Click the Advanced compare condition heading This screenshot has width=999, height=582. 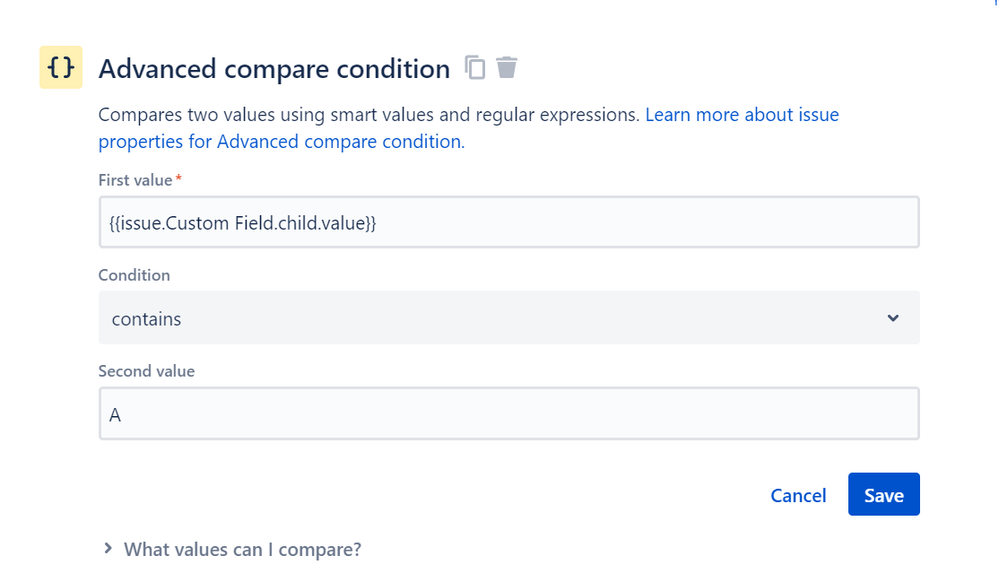pyautogui.click(x=274, y=69)
